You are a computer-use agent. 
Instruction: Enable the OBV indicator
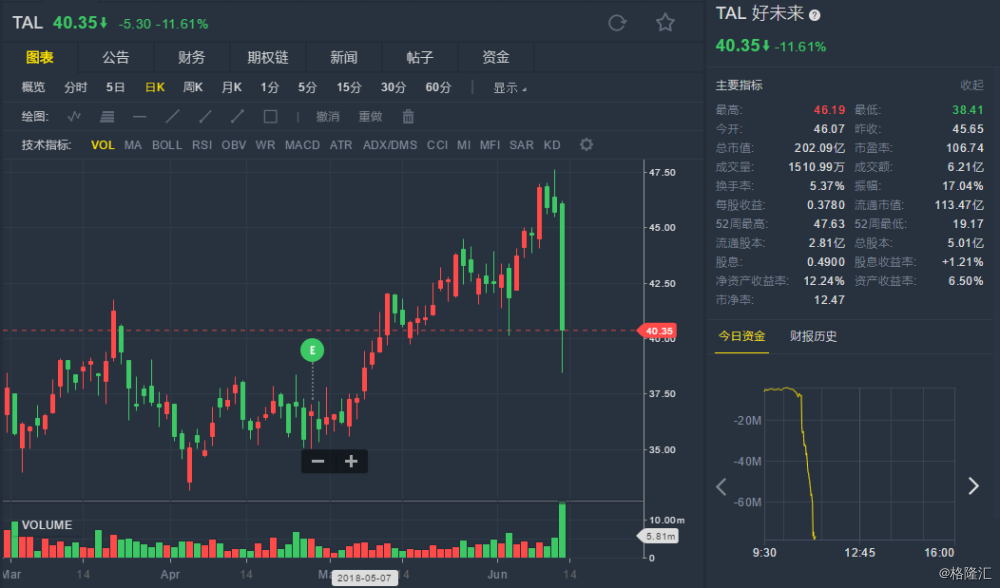pos(234,145)
